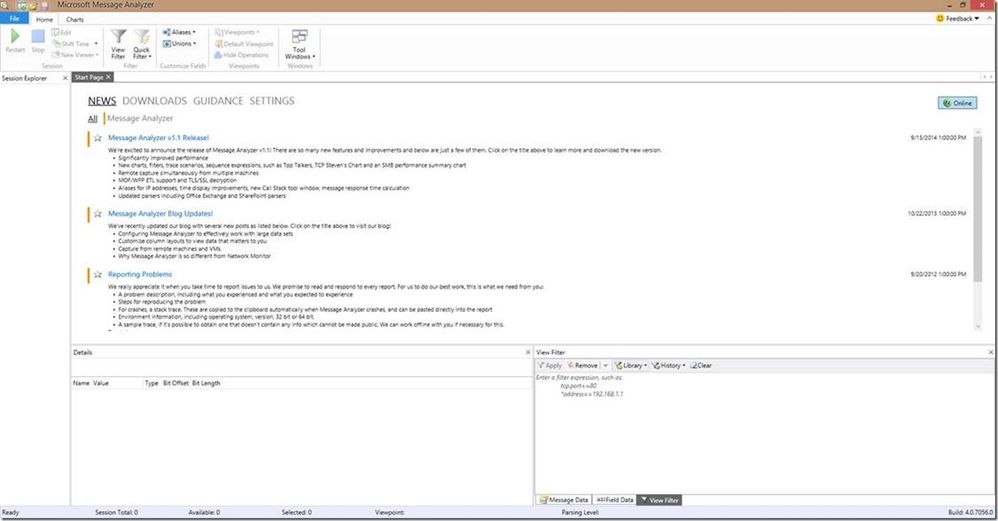Close the Details pane
Screen dimensions: 998x521
[x=528, y=352]
